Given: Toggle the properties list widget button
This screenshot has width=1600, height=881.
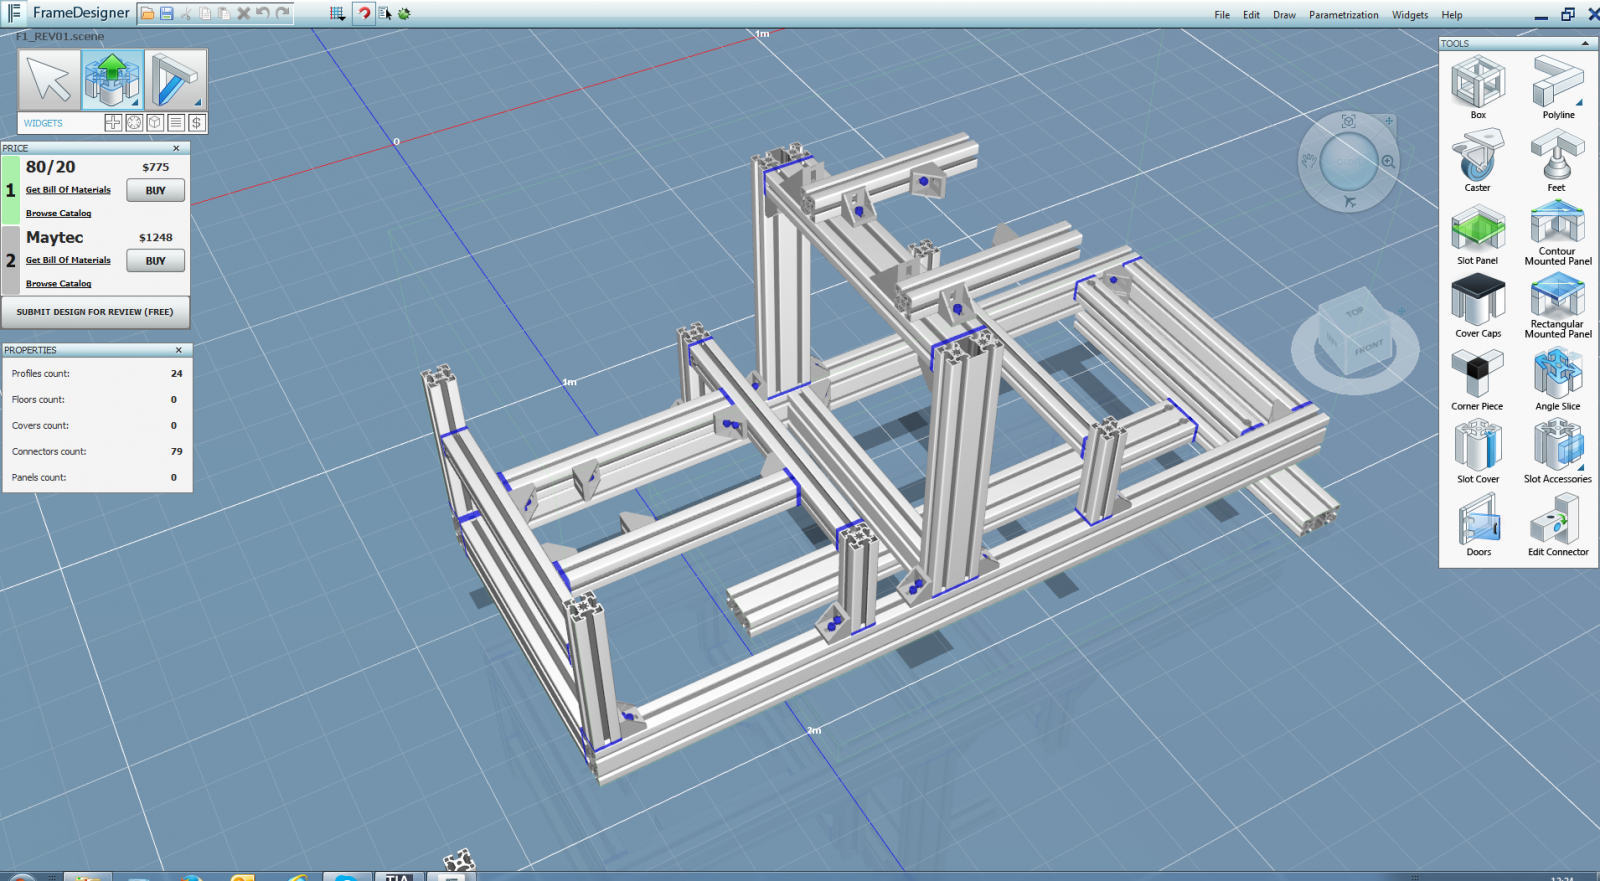Looking at the screenshot, I should coord(176,123).
